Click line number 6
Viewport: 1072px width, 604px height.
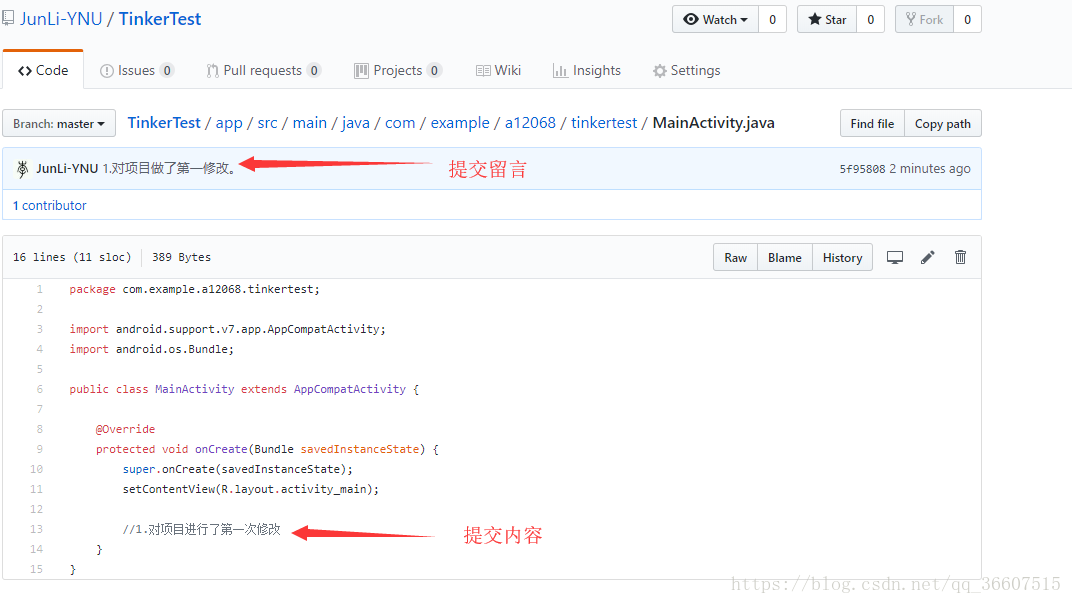[x=40, y=389]
